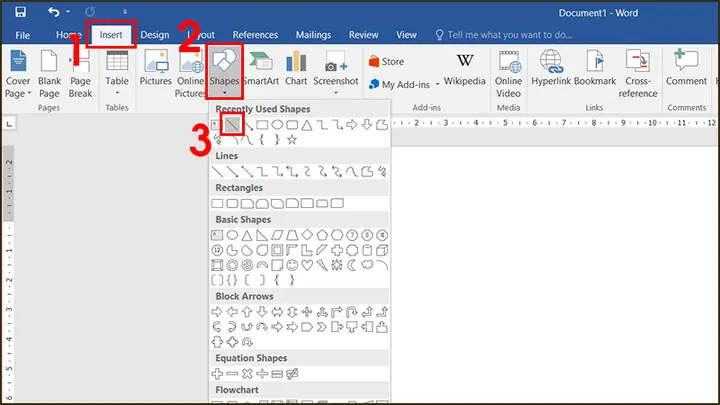The image size is (720, 405).
Task: Open Customize Quick Access Toolbar dropdown
Action: pyautogui.click(x=125, y=11)
